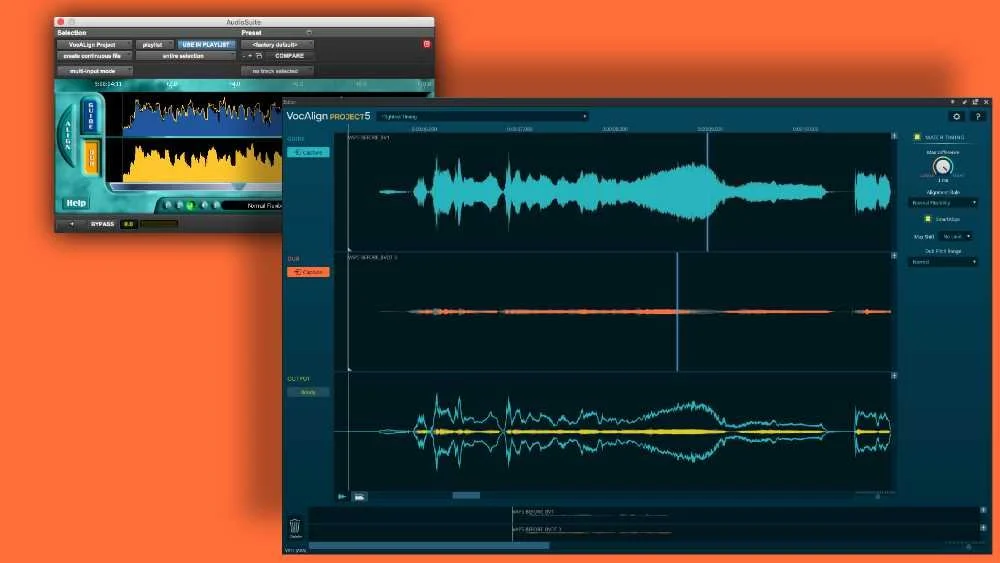Screen dimensions: 1000x563
Task: Open the Preset menu circle icon in AudioSuite
Action: pos(309,33)
